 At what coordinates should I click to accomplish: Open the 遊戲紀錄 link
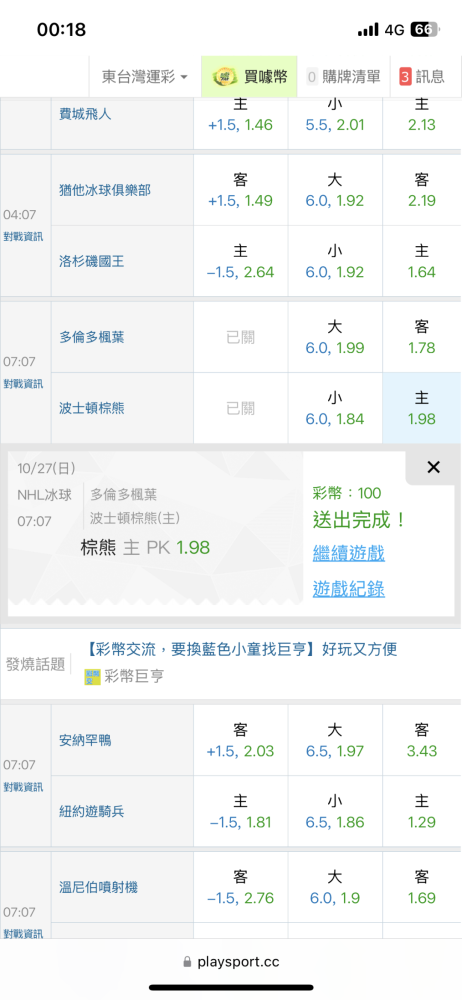[348, 590]
